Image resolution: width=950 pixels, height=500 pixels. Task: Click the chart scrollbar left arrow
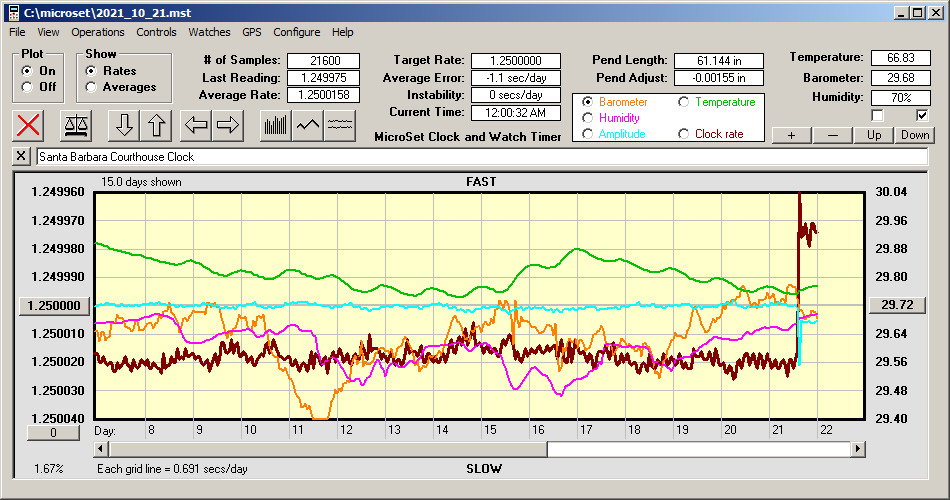click(101, 449)
